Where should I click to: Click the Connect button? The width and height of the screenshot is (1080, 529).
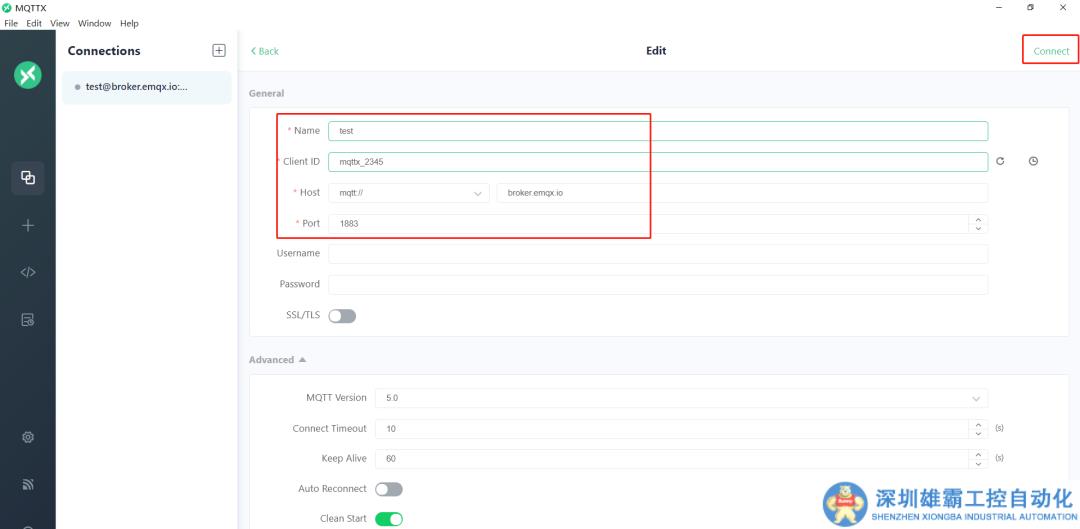1051,51
